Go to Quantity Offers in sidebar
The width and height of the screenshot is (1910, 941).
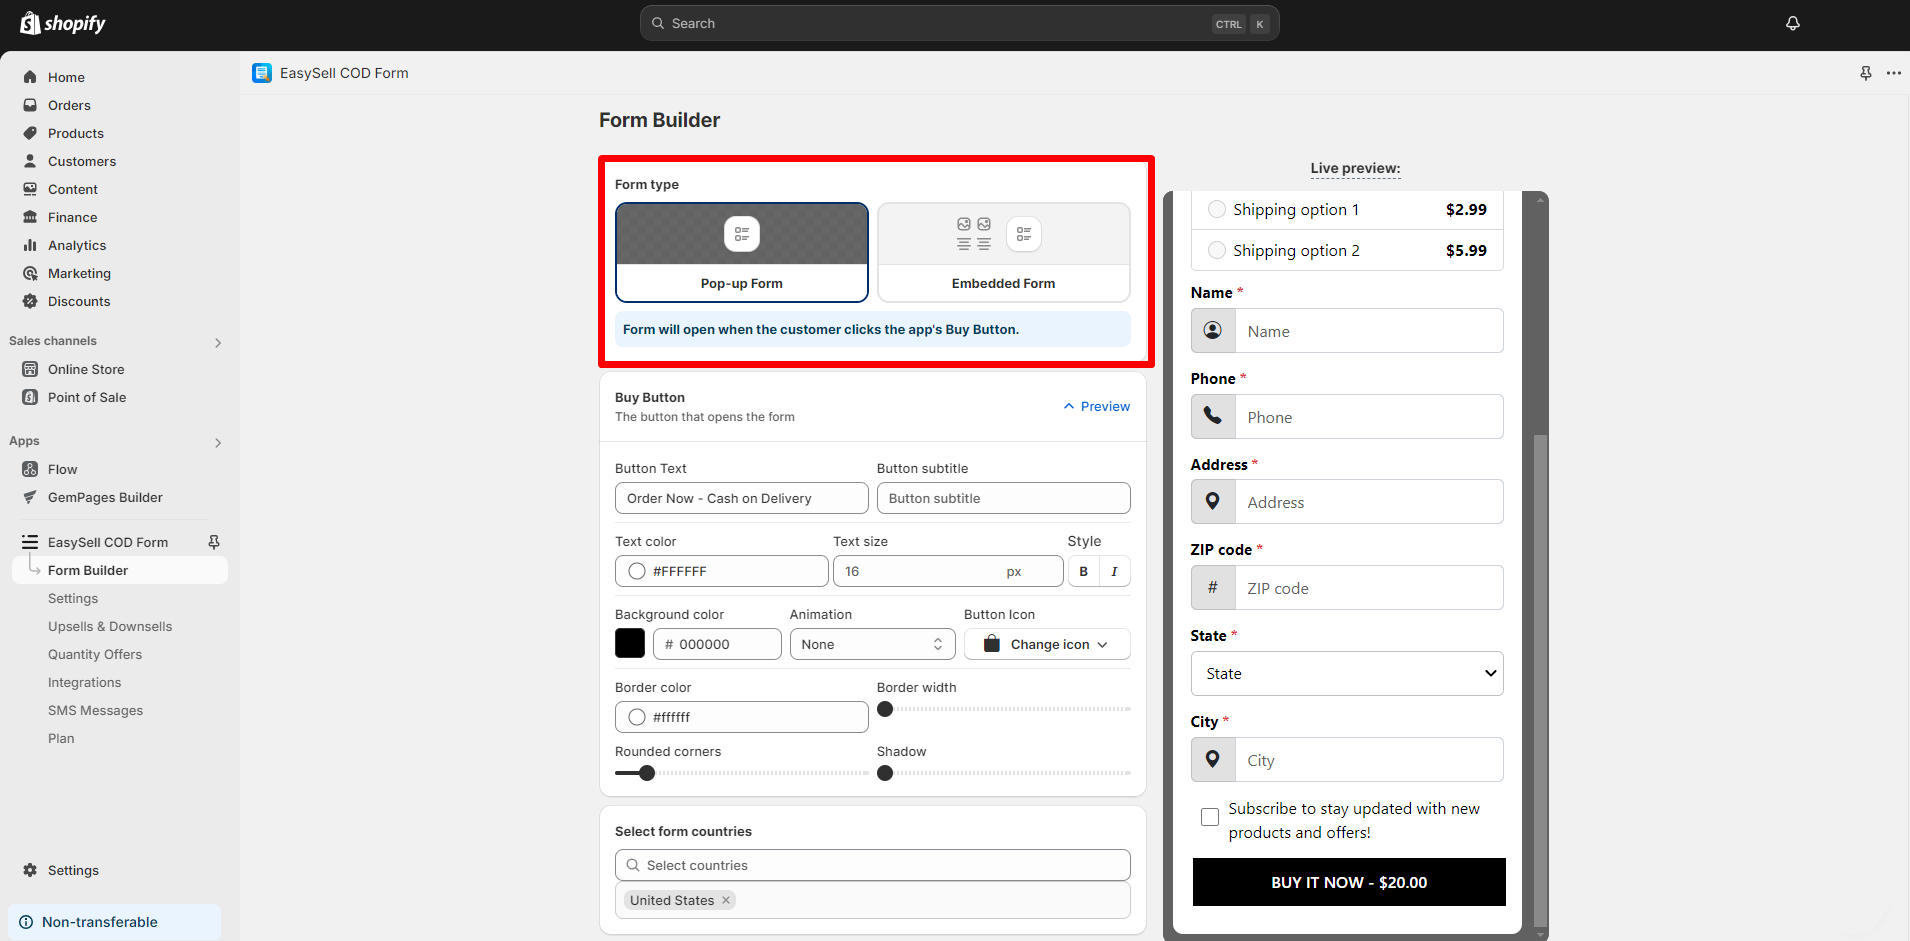pos(95,654)
